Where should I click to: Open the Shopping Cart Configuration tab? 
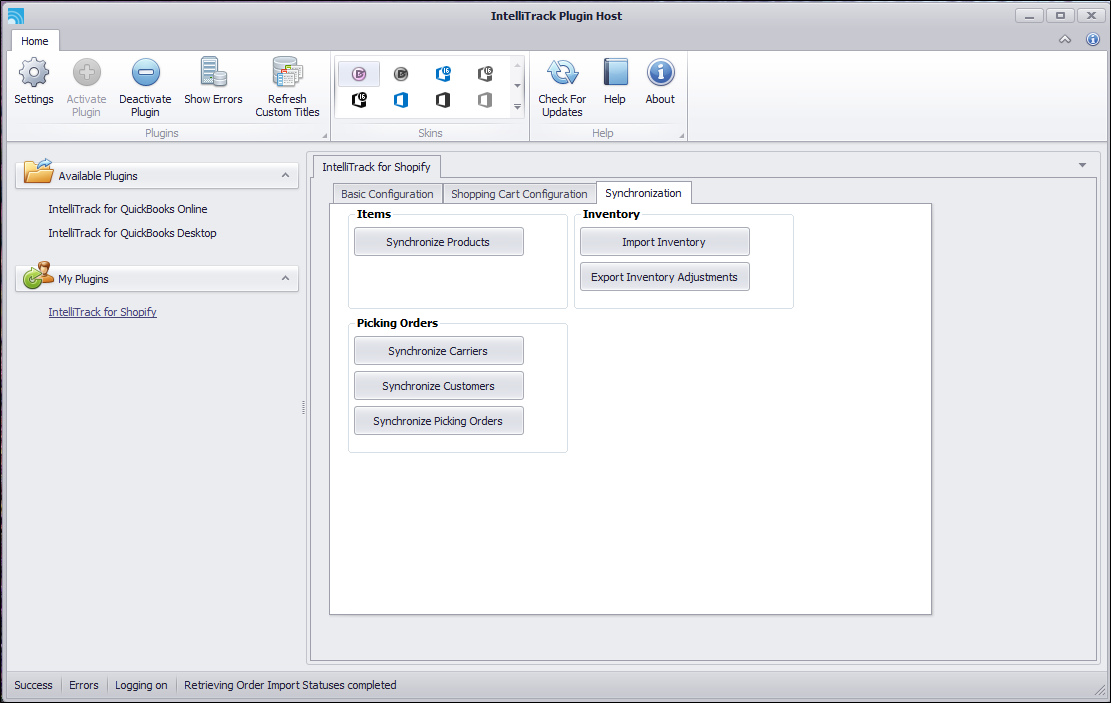pyautogui.click(x=519, y=194)
